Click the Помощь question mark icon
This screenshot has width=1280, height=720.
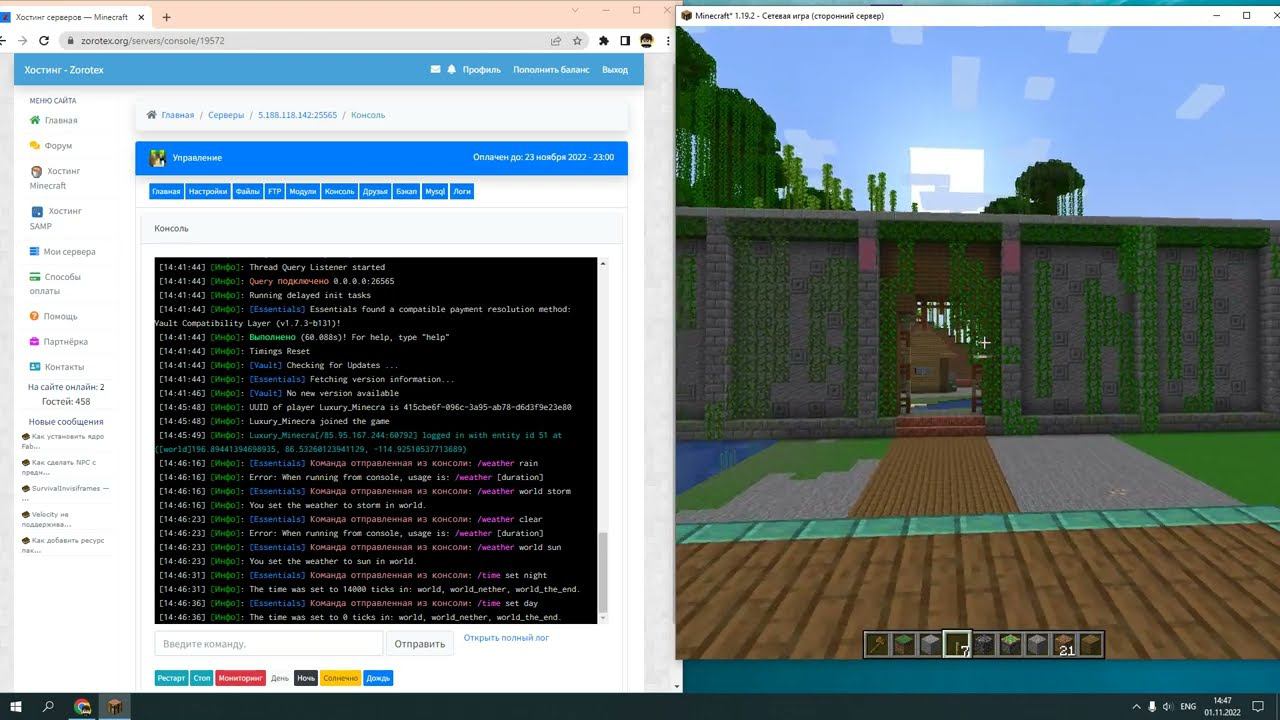coord(35,316)
